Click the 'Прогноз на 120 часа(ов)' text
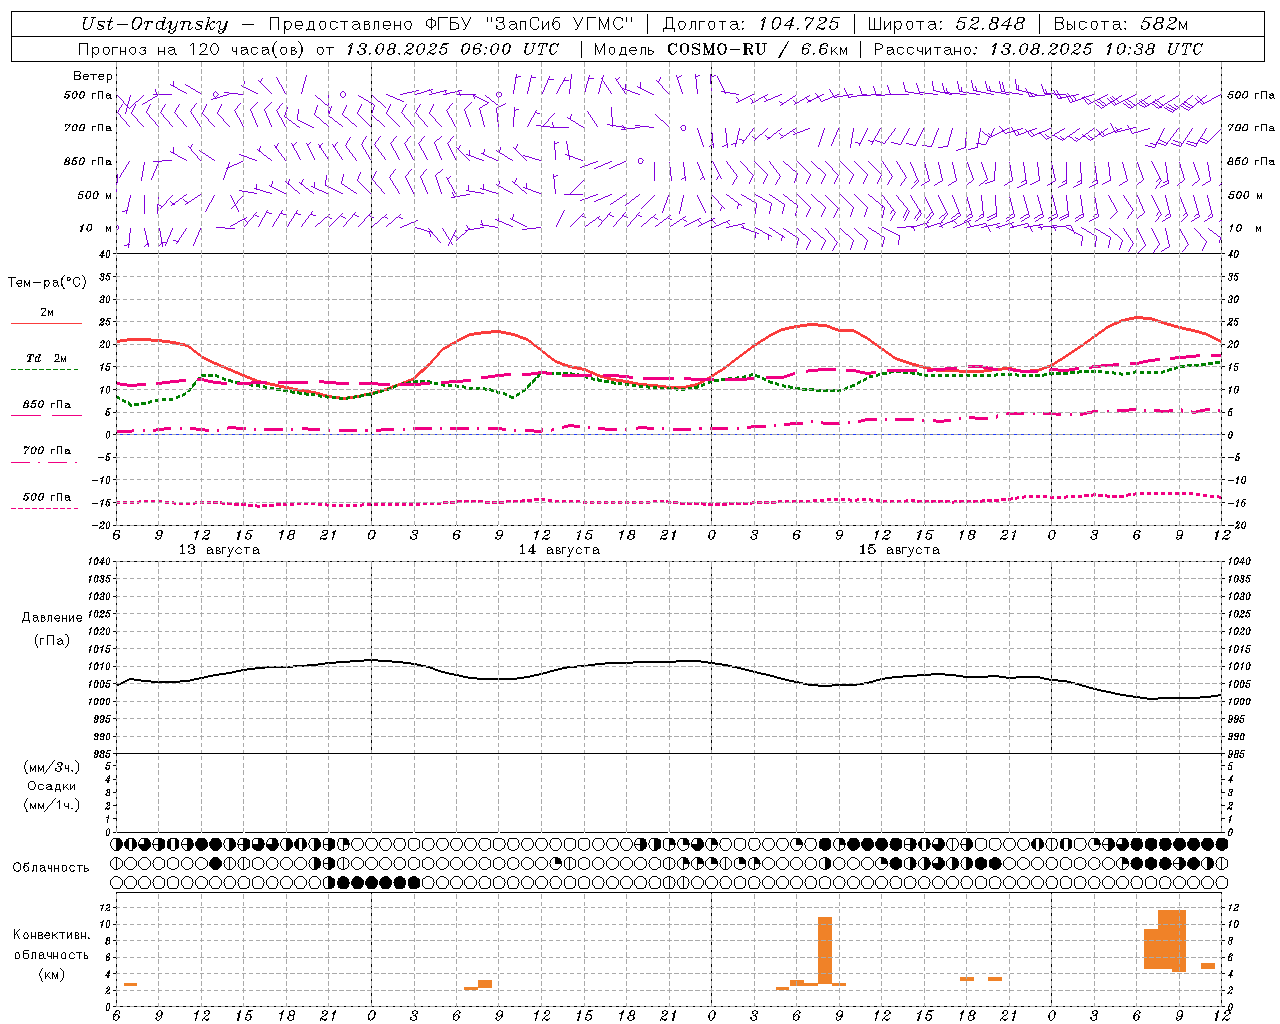 pos(192,49)
